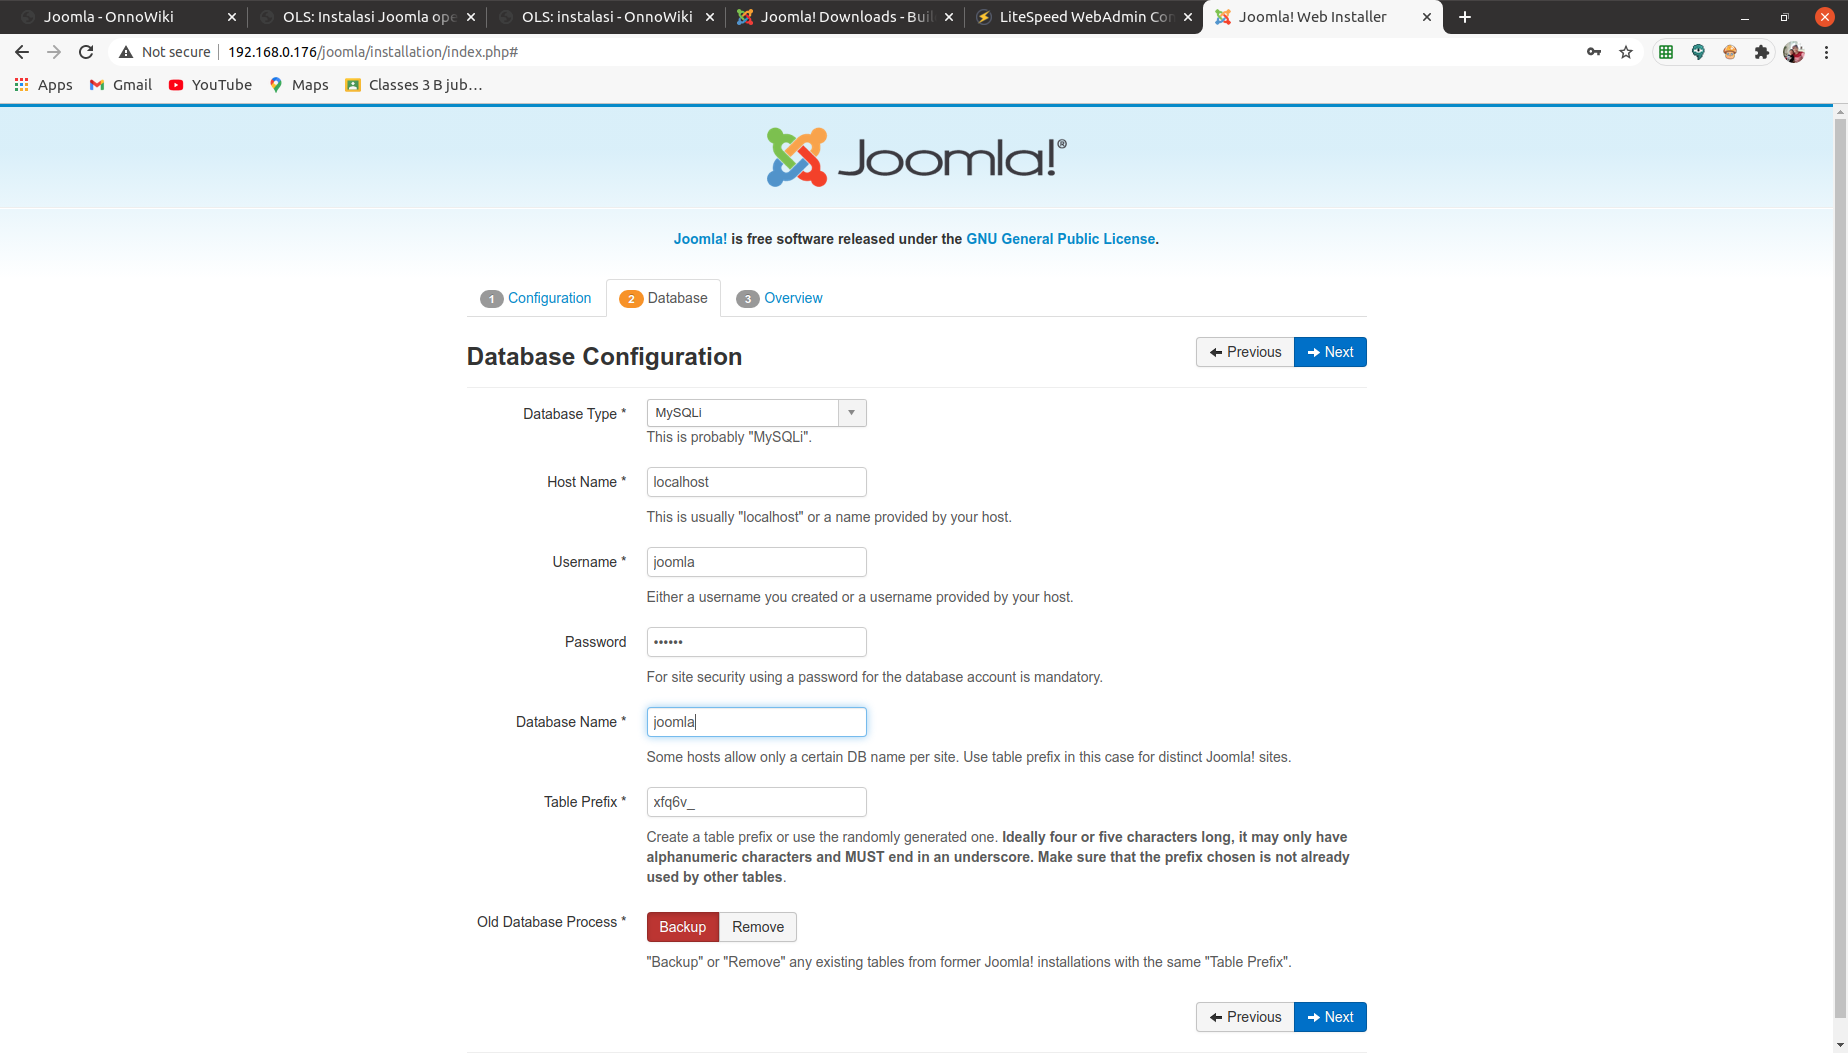The width and height of the screenshot is (1848, 1053).
Task: Reload the current page
Action: [86, 52]
